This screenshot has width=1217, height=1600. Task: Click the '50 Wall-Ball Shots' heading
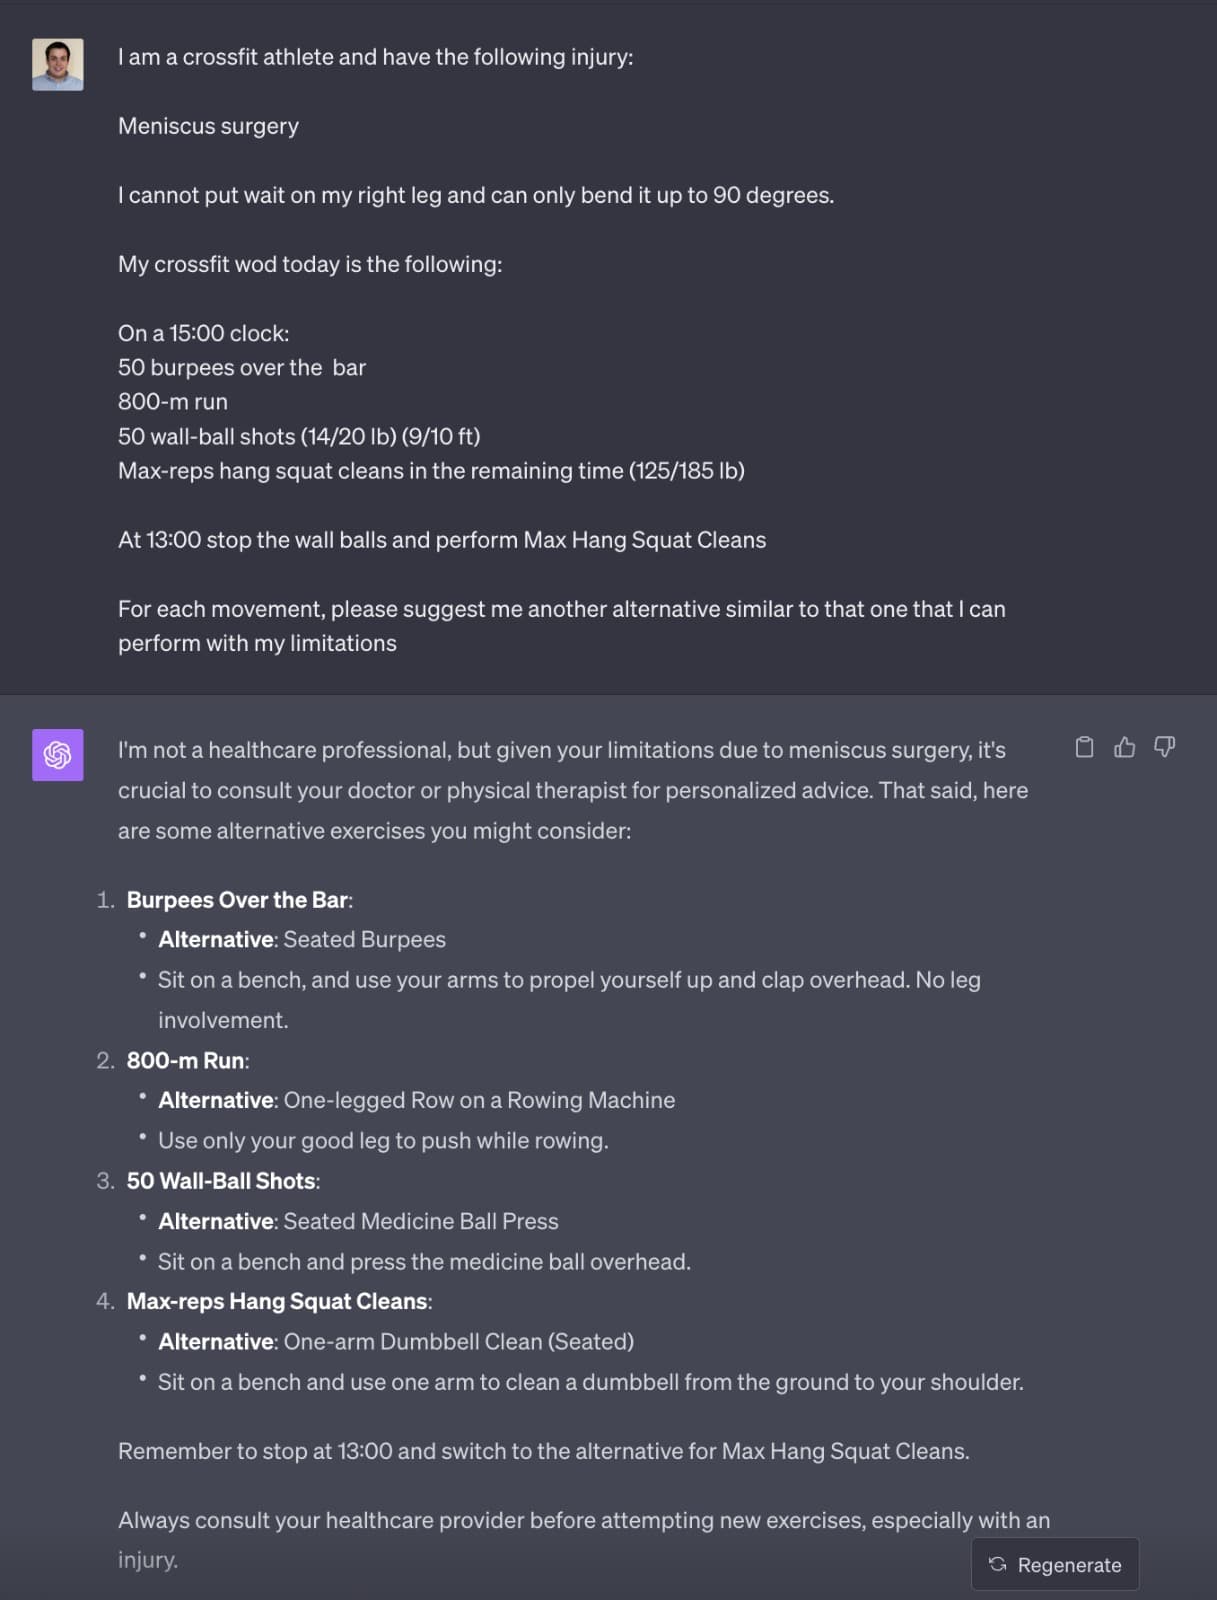[x=221, y=1181]
